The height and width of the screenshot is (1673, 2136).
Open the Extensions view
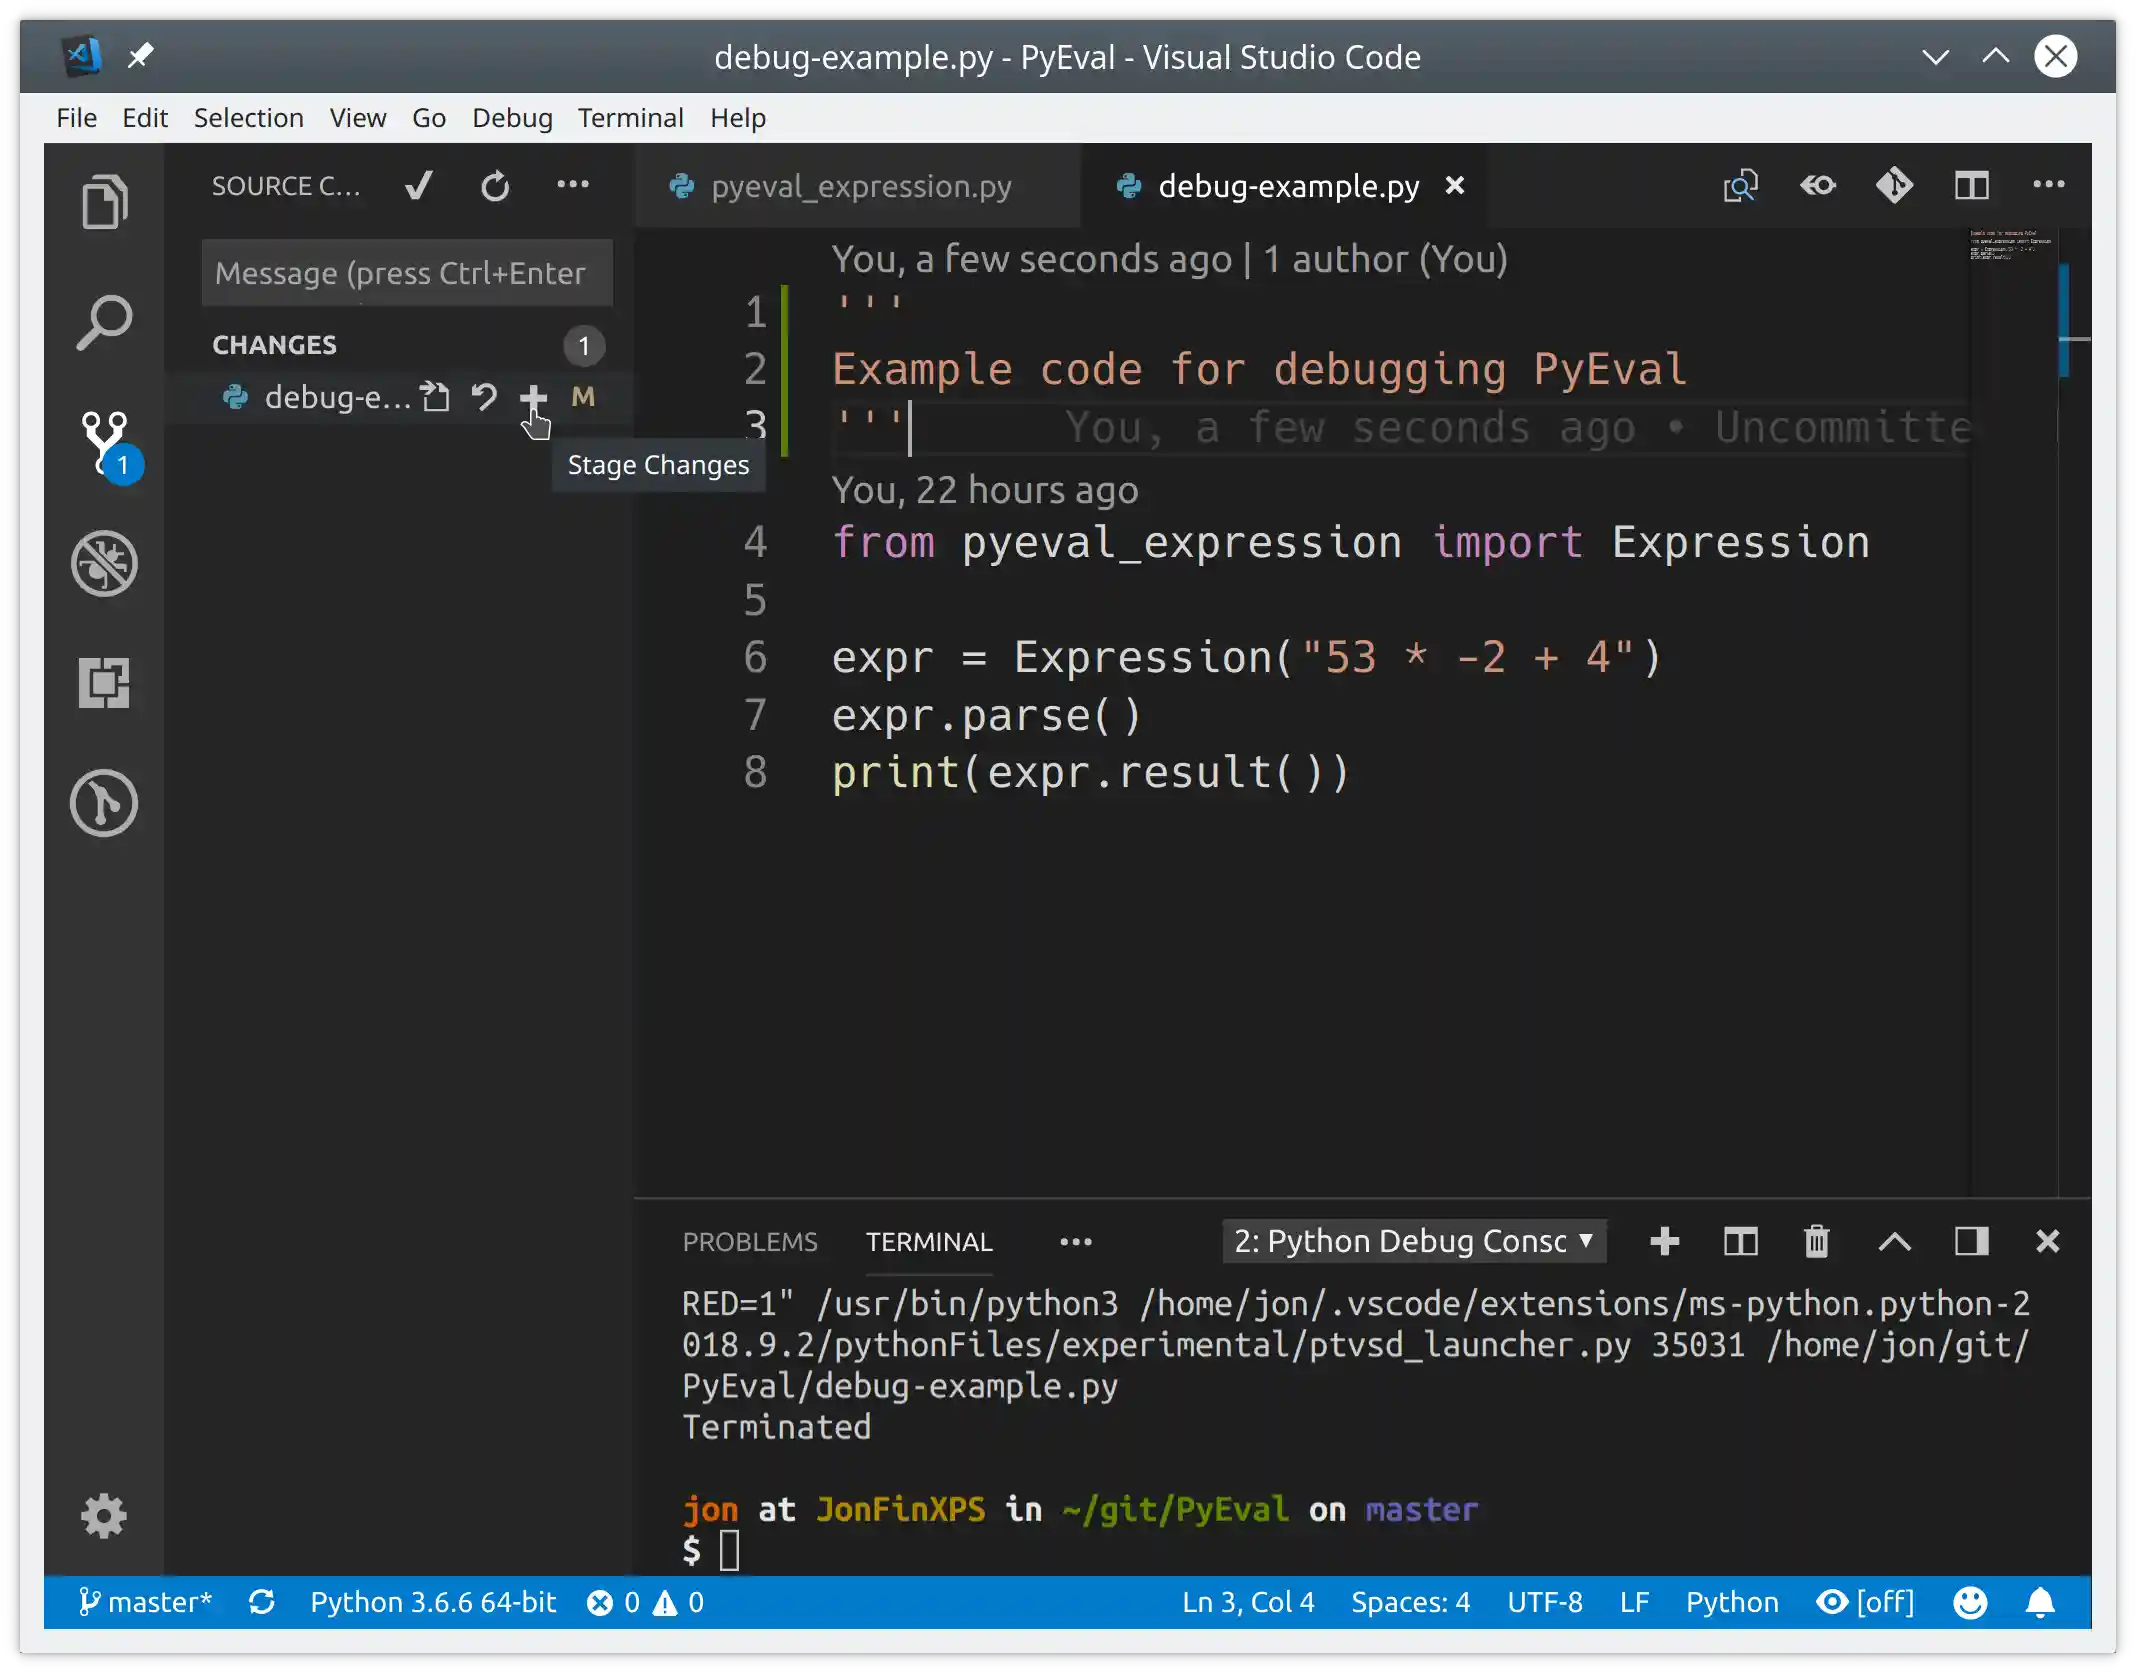tap(105, 684)
